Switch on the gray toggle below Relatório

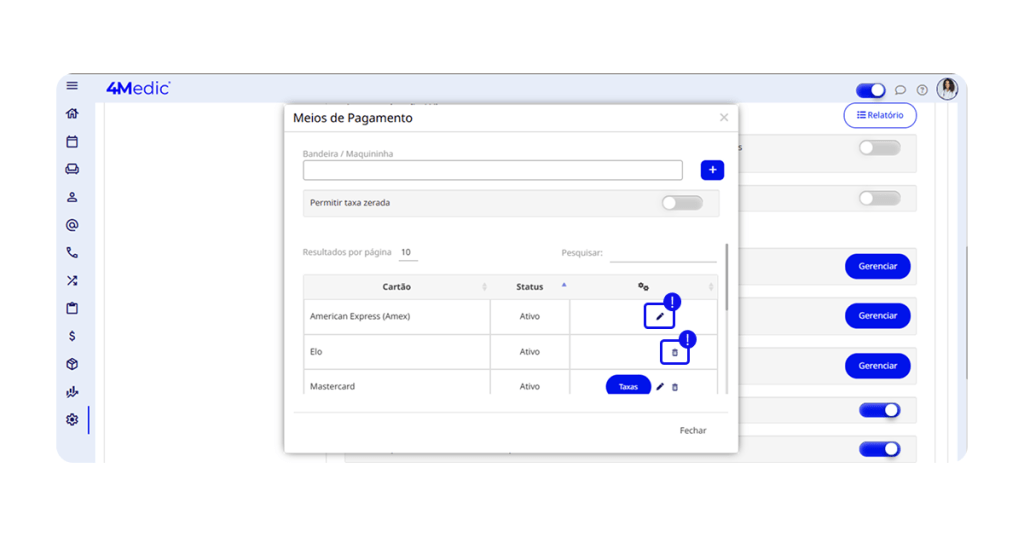coord(879,148)
